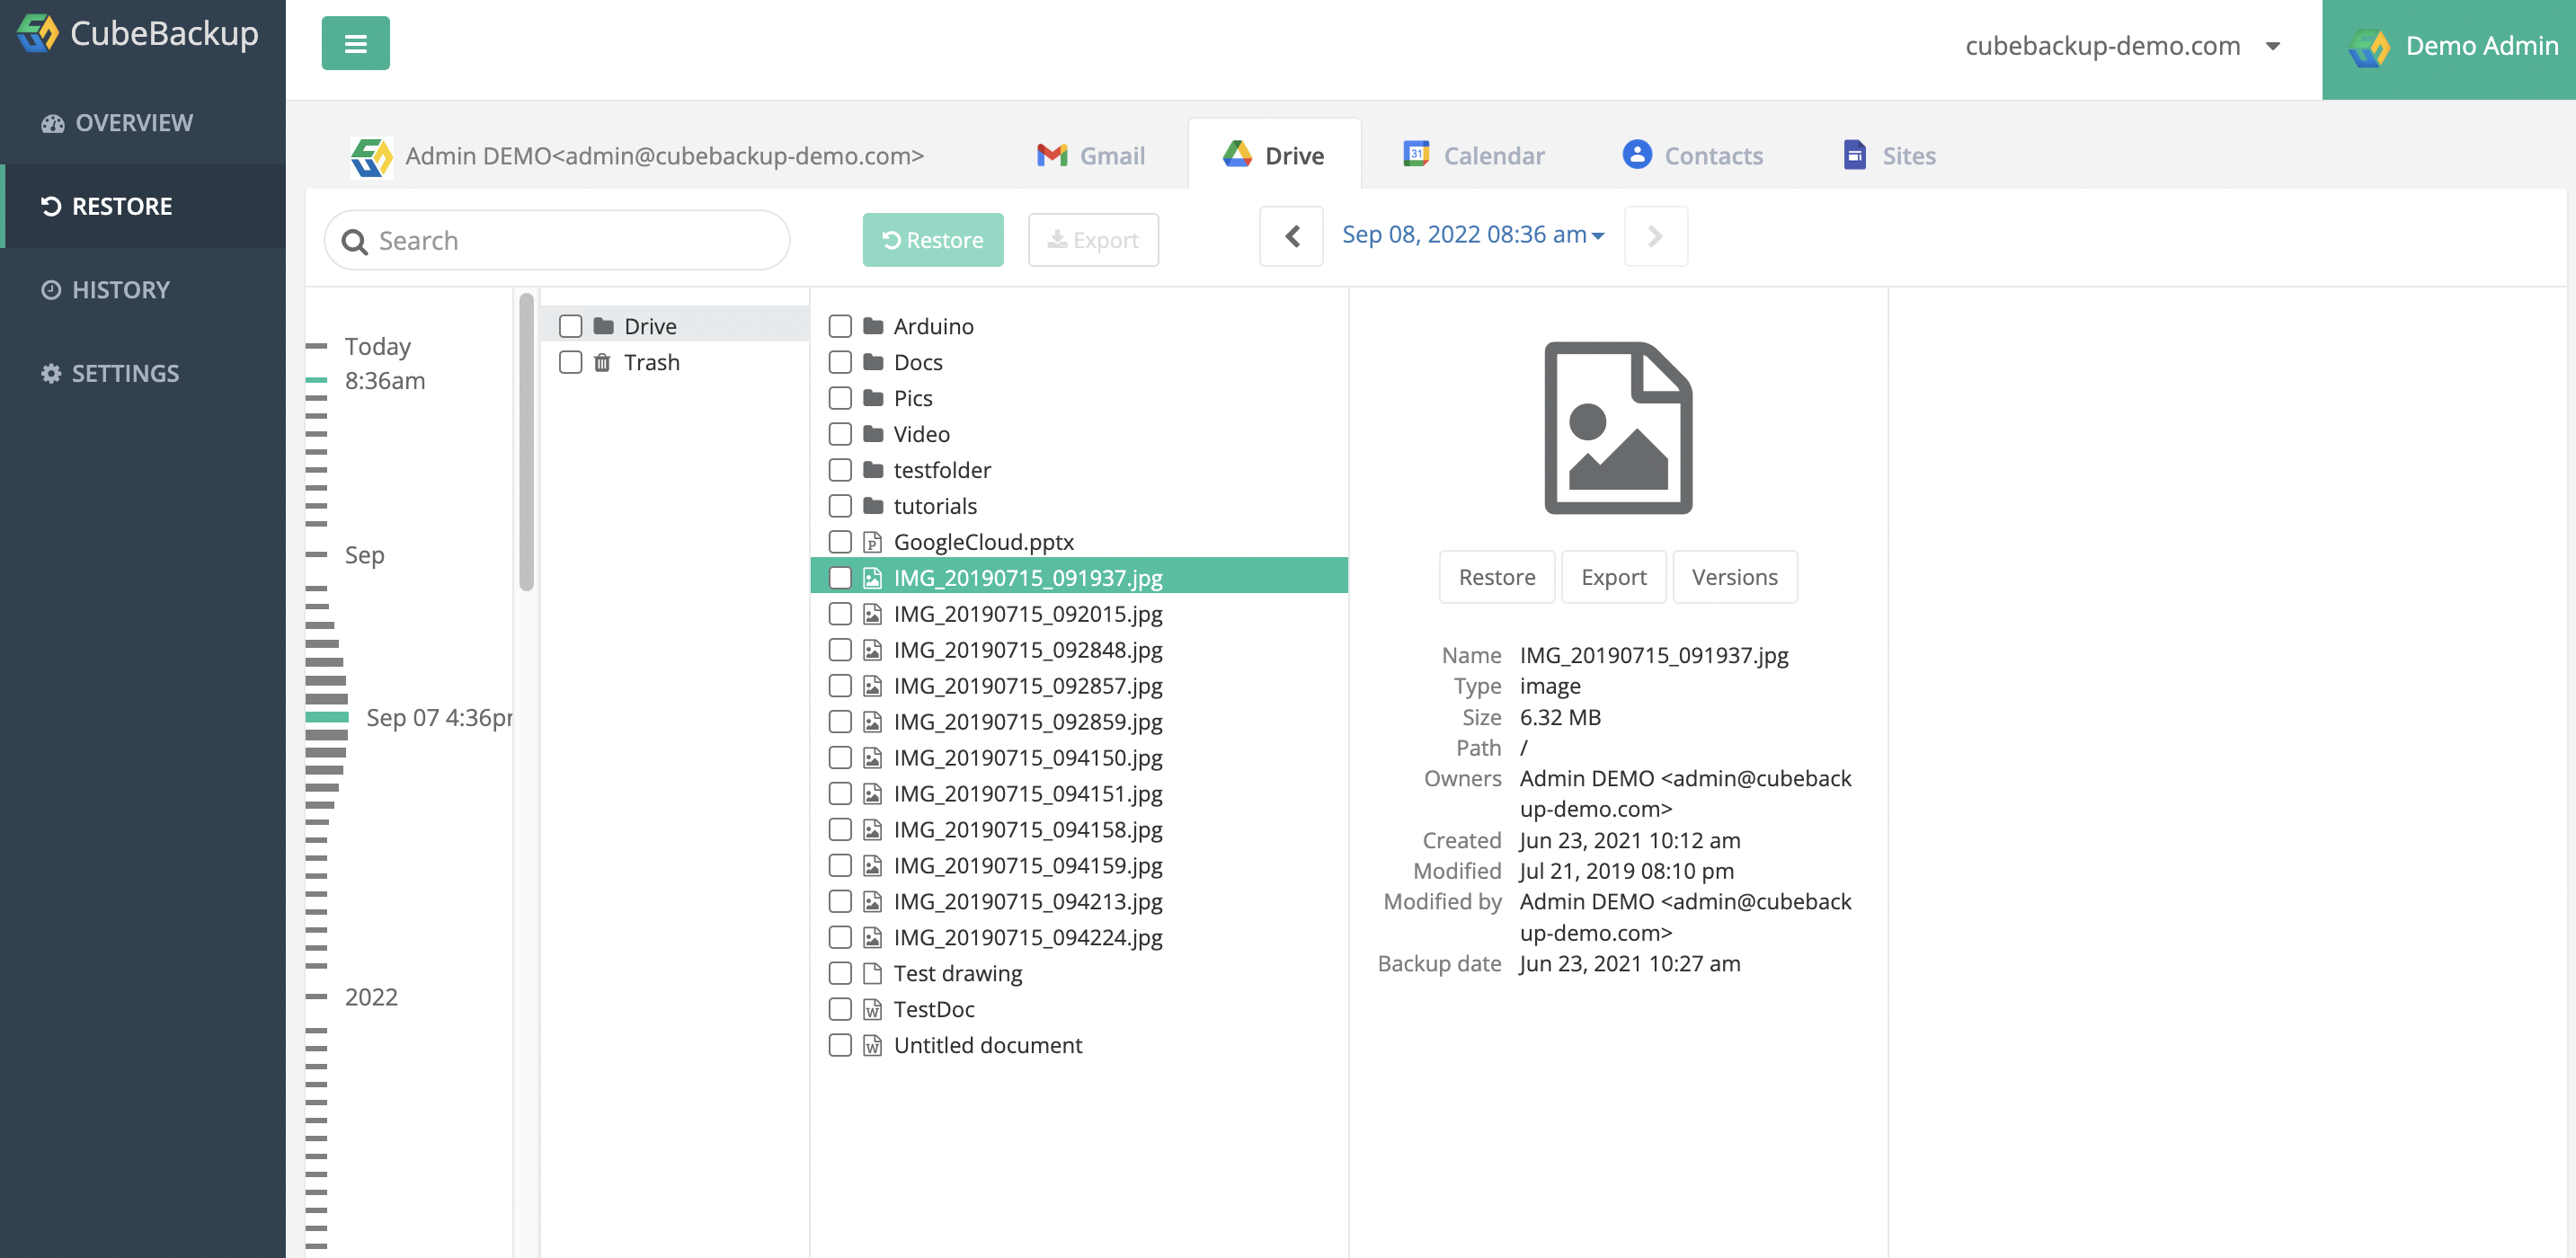Click the Calendar tab icon

coord(1417,155)
